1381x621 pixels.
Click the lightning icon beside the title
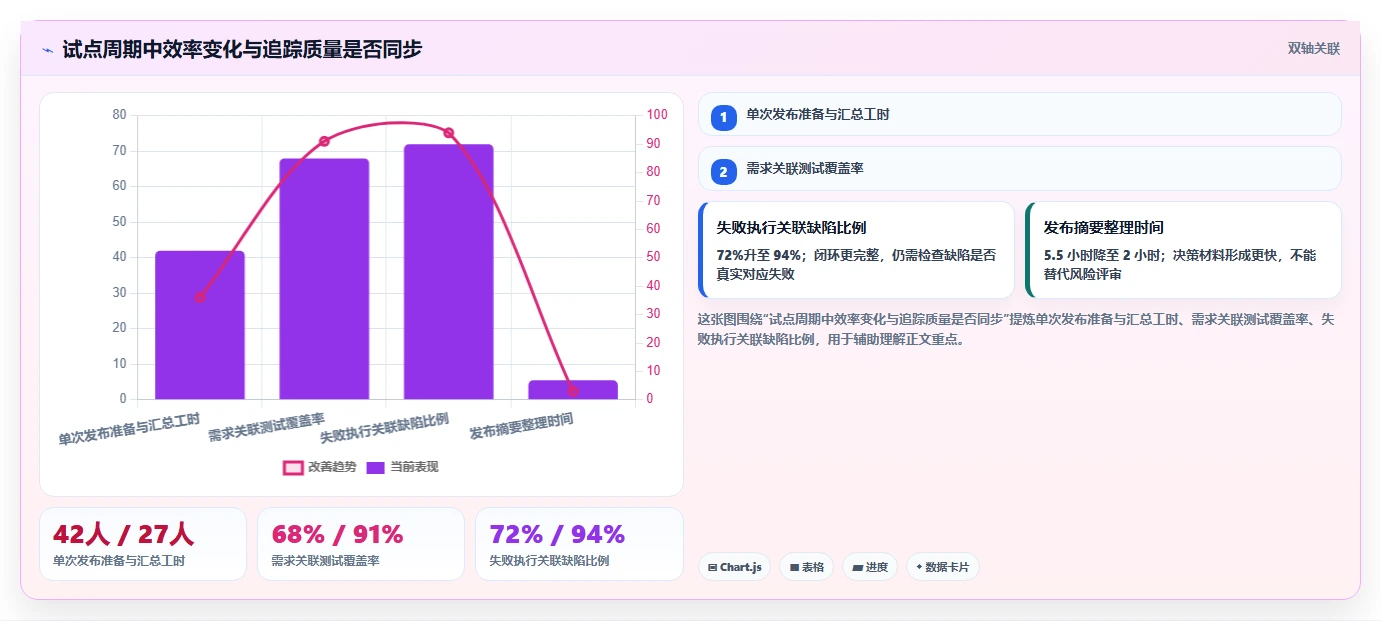47,49
